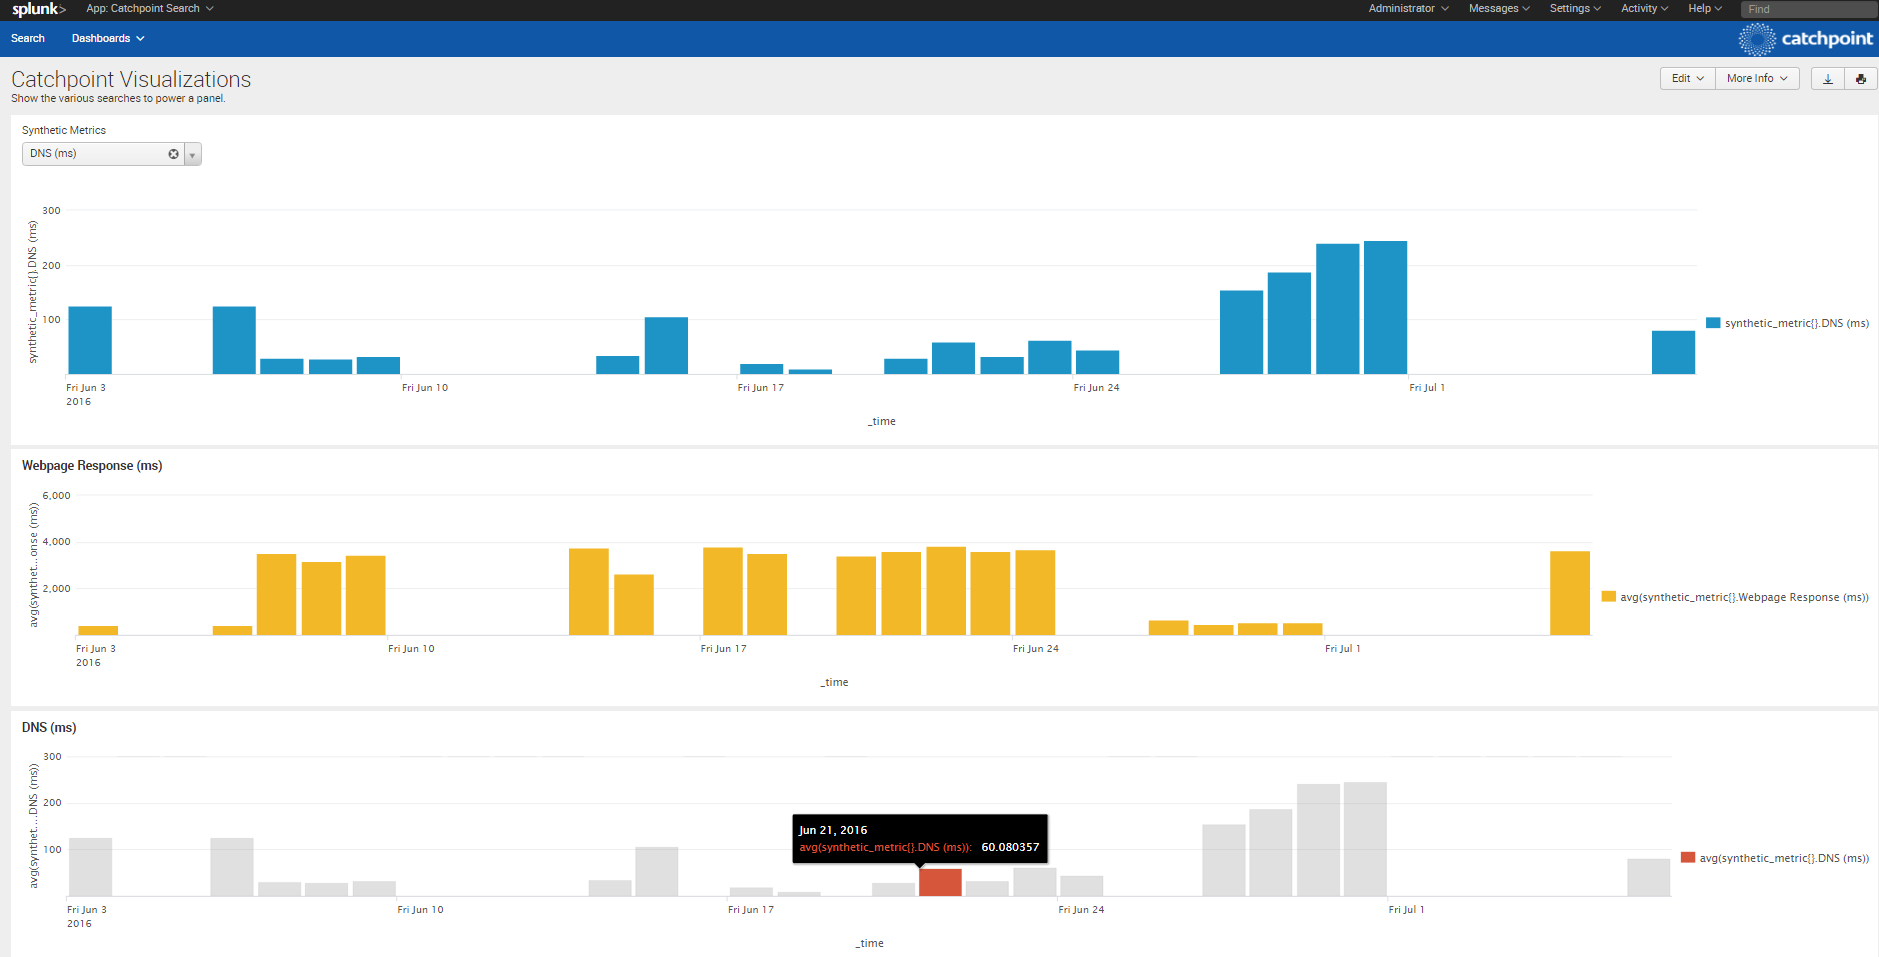Print the dashboard with printer icon
Image resolution: width=1879 pixels, height=957 pixels.
tap(1861, 79)
